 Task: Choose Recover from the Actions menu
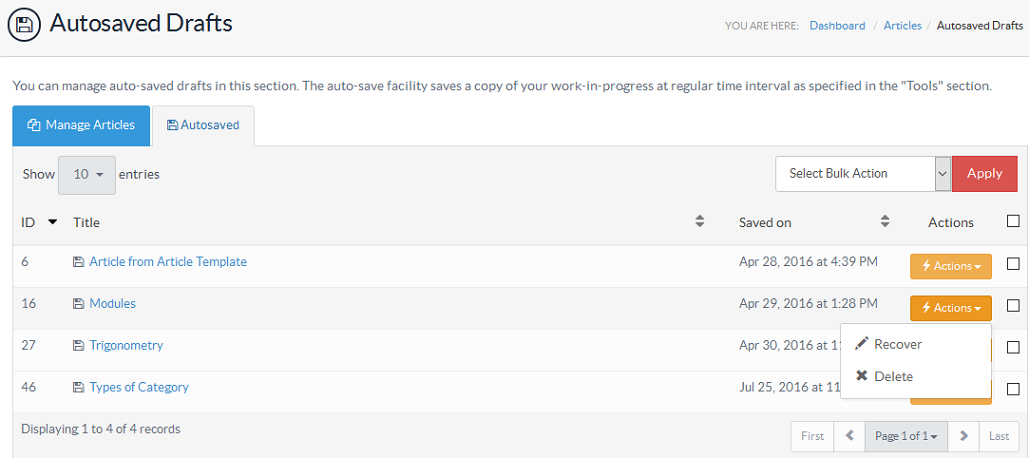897,344
